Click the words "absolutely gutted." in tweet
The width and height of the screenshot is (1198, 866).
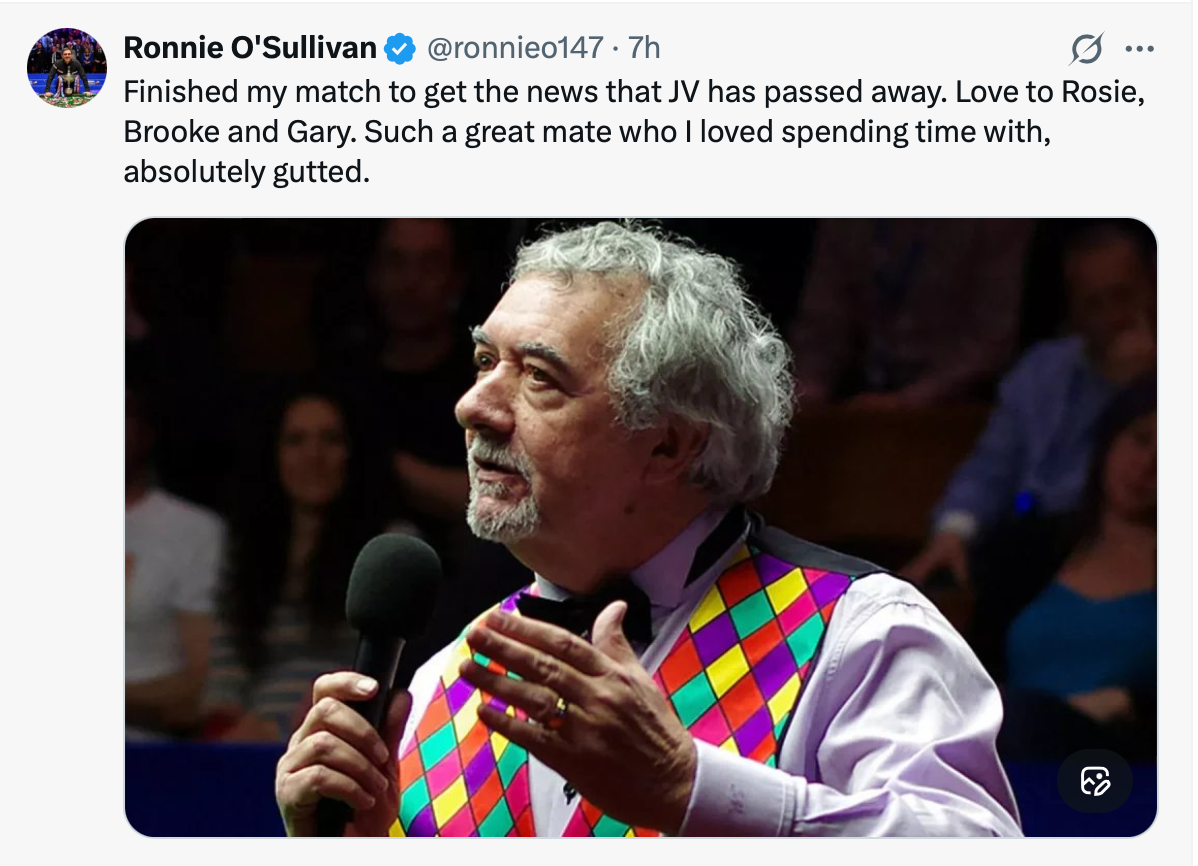(246, 172)
